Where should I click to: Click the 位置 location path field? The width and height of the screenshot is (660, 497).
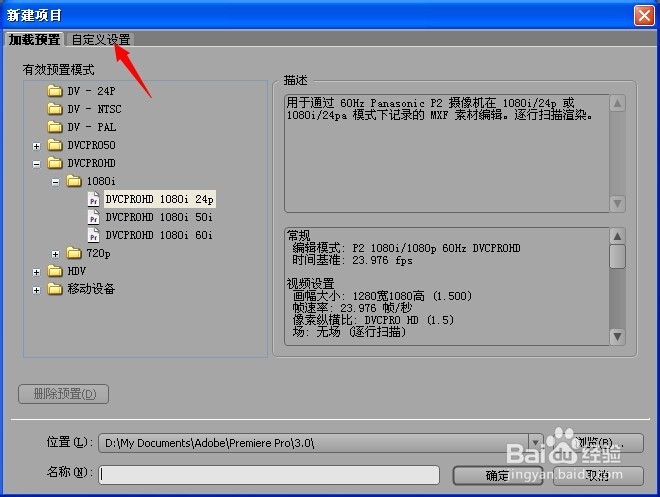coord(314,443)
